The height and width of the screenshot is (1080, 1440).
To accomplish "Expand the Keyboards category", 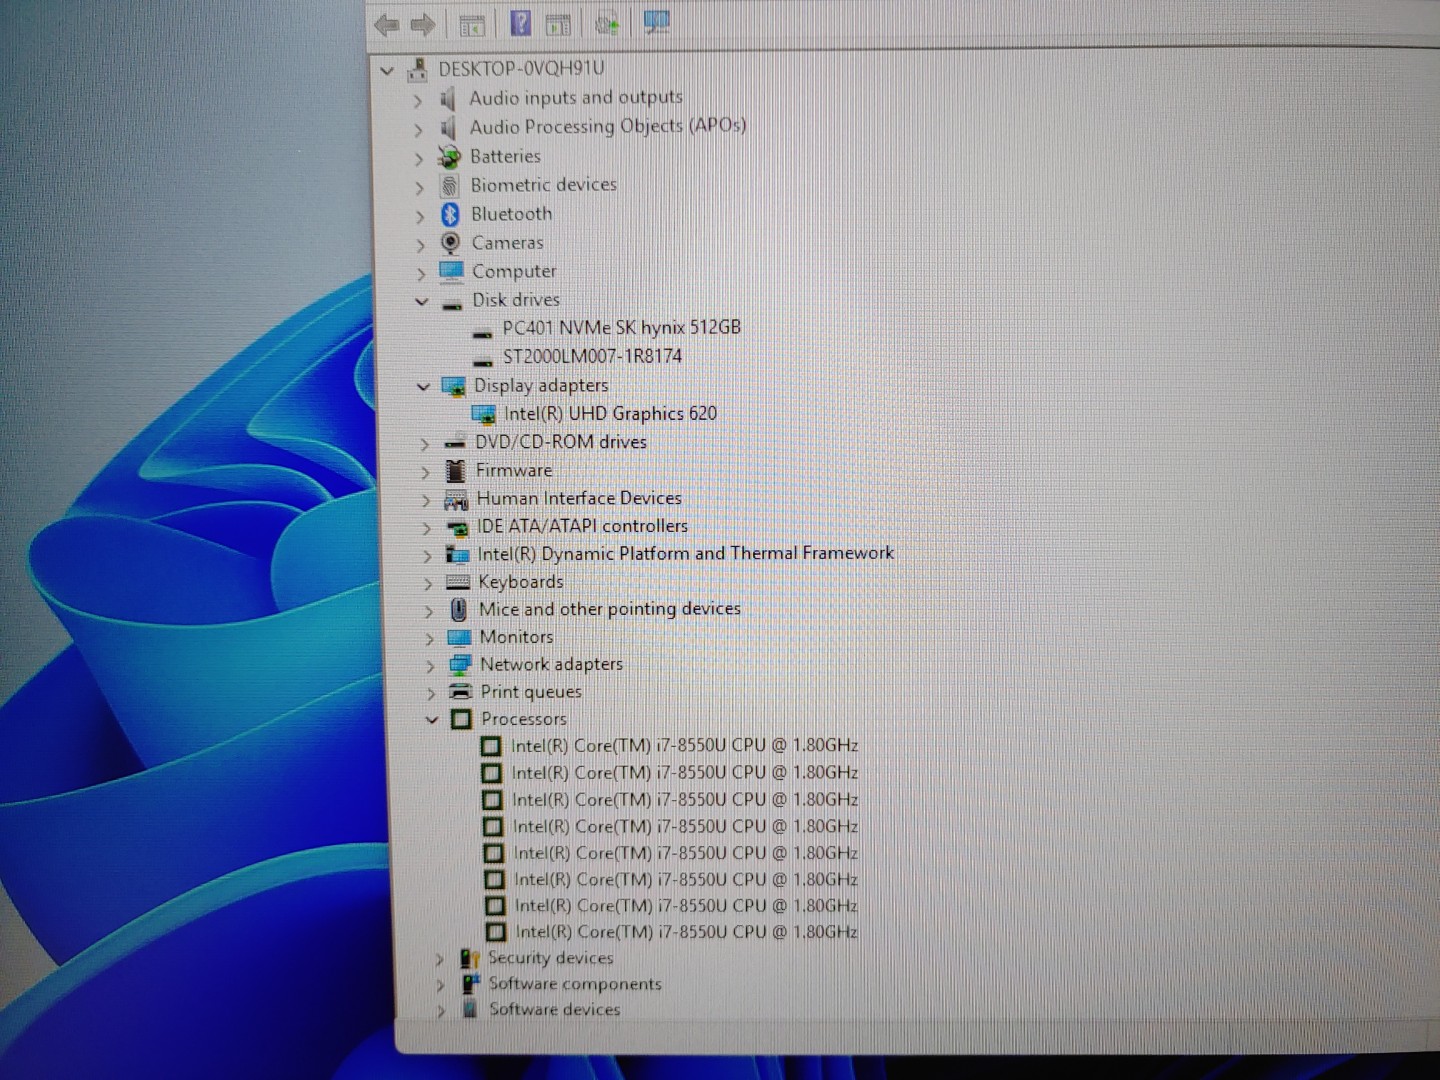I will [x=428, y=583].
